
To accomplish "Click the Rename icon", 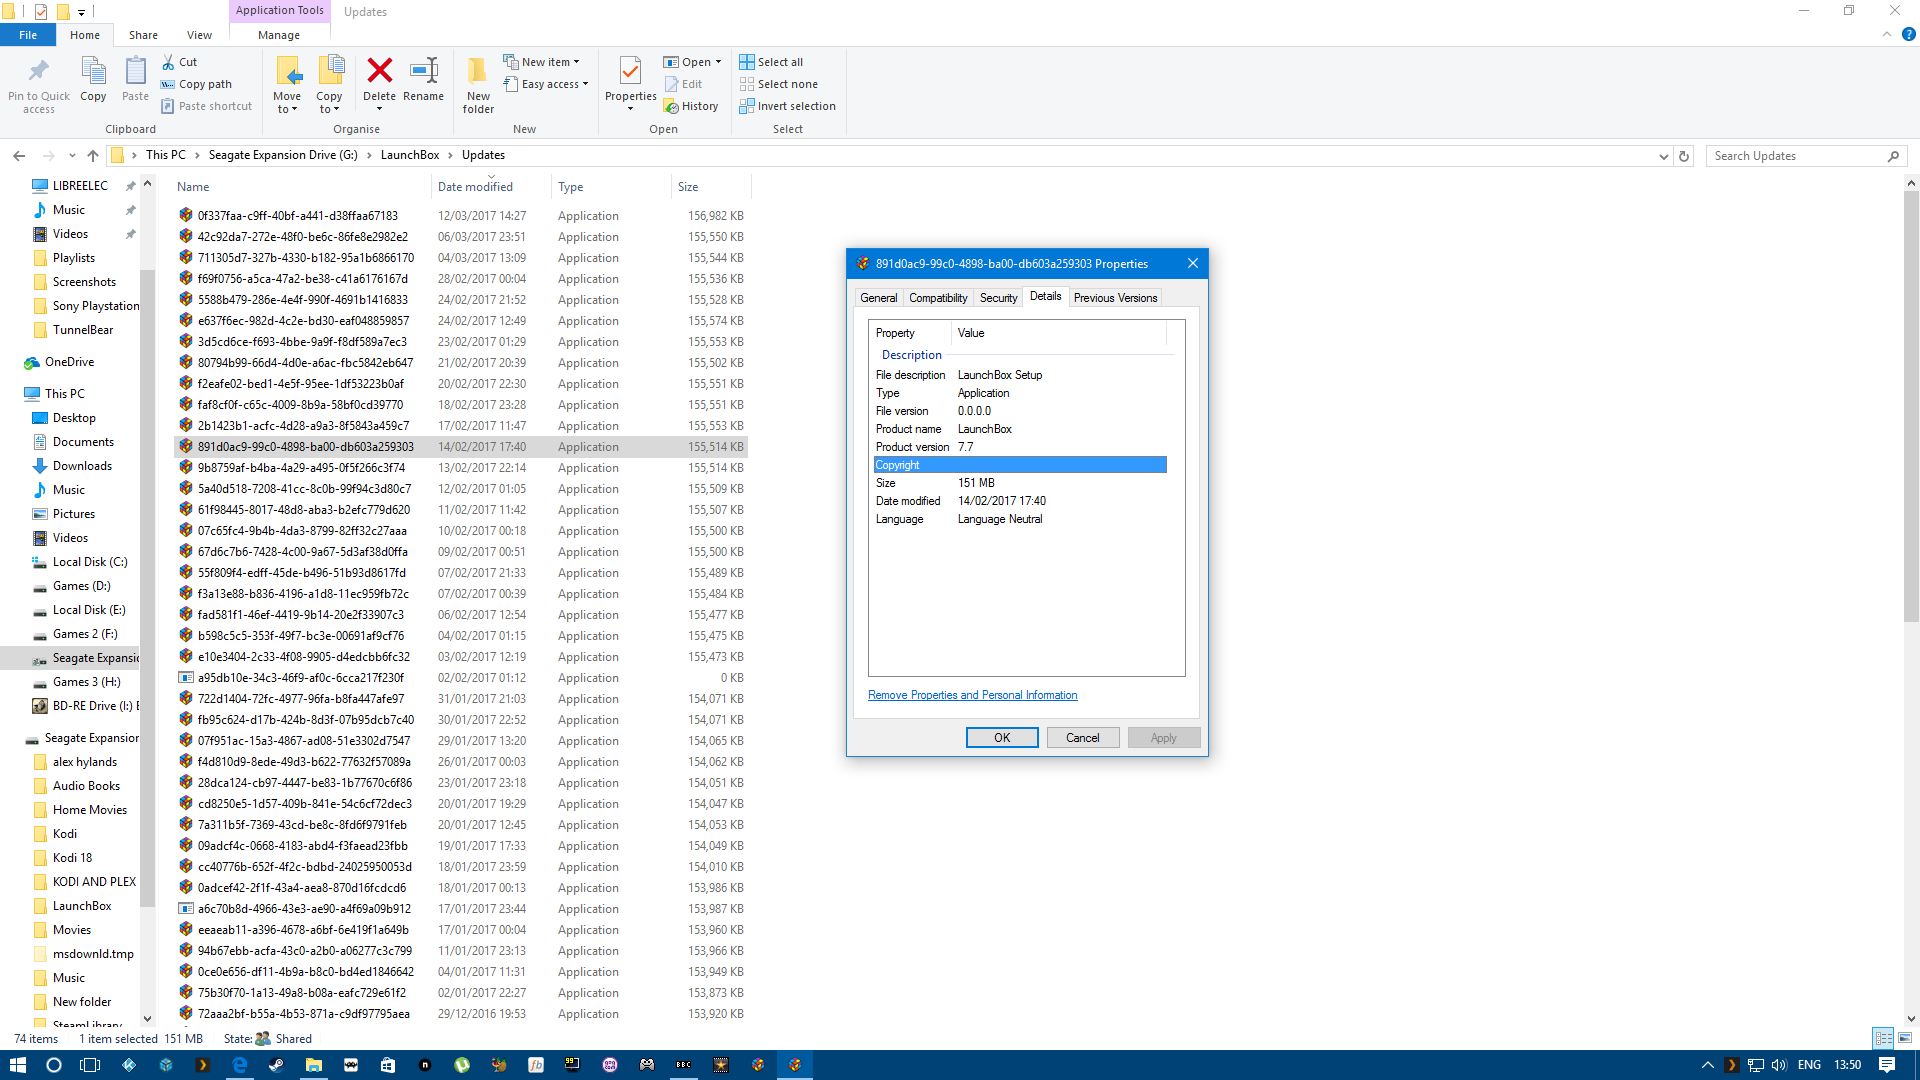I will tap(424, 70).
